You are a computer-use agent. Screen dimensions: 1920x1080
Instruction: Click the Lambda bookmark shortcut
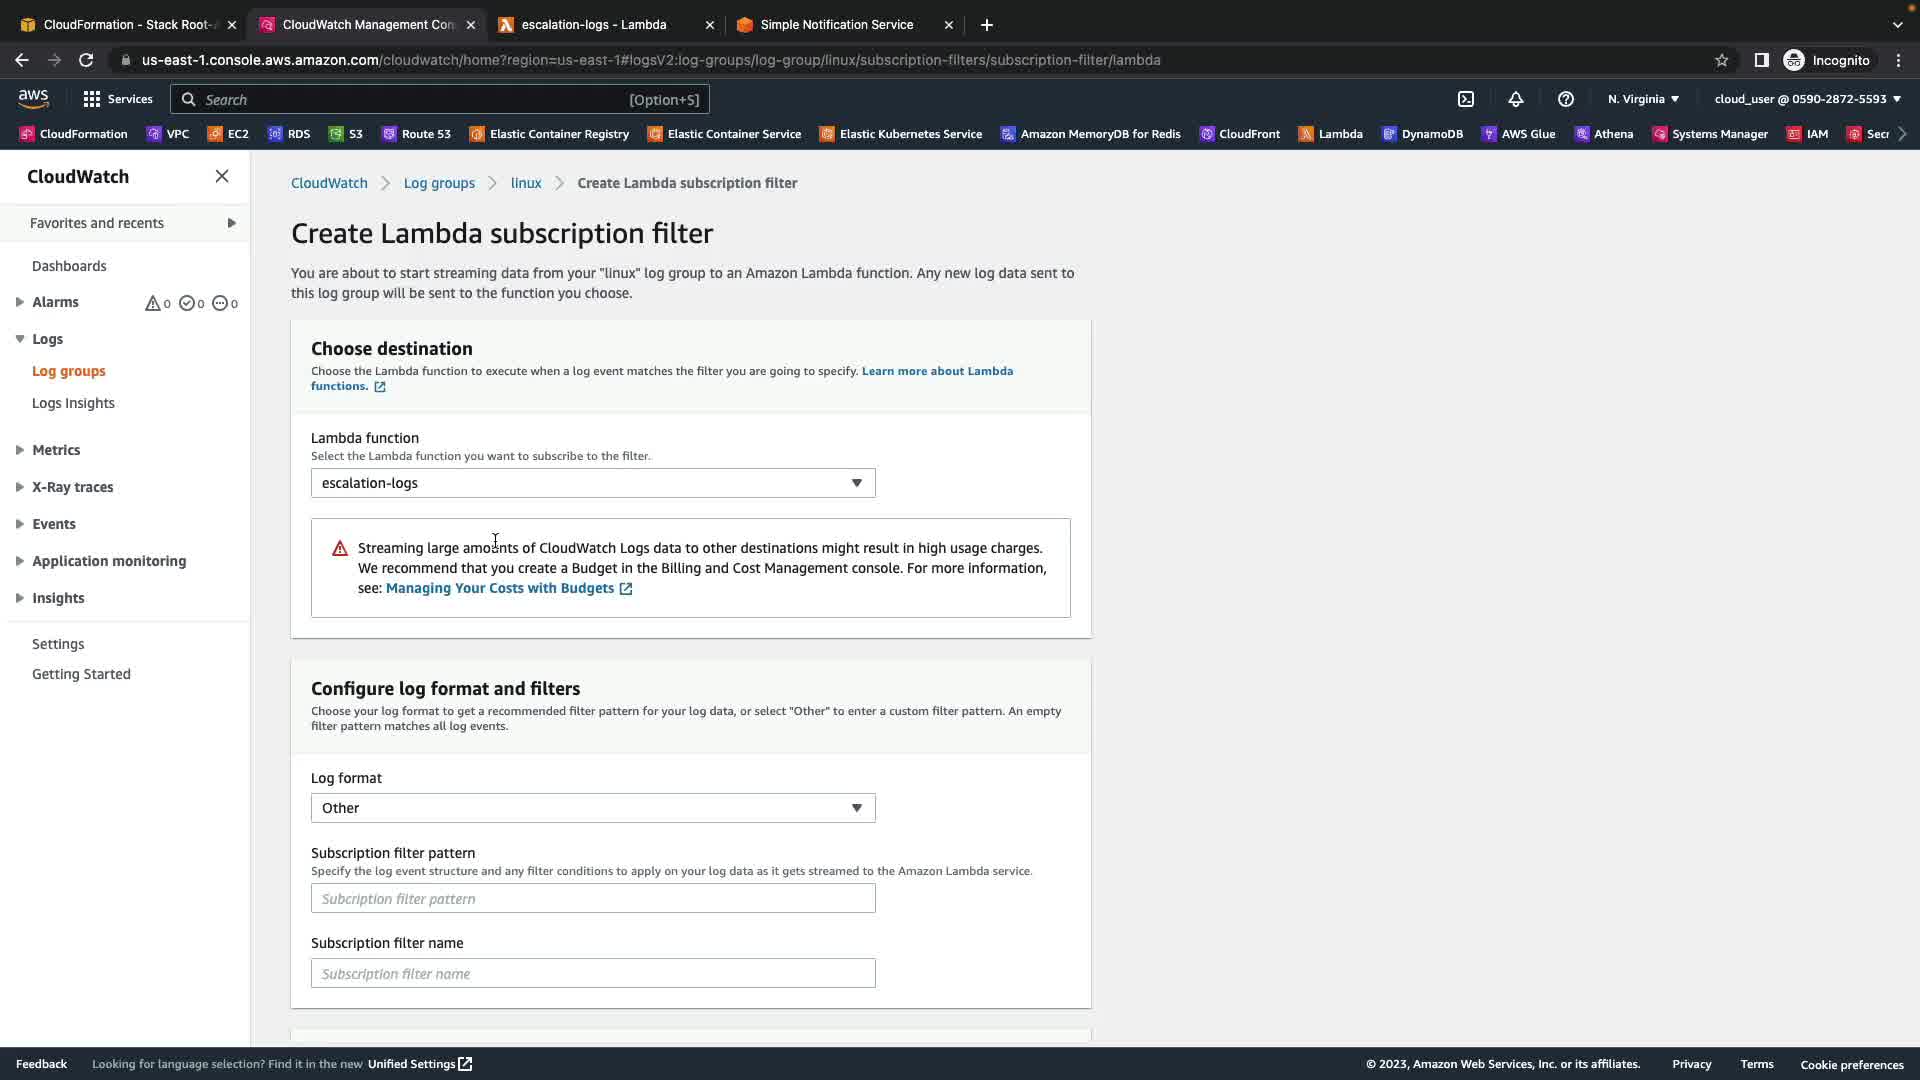point(1330,134)
